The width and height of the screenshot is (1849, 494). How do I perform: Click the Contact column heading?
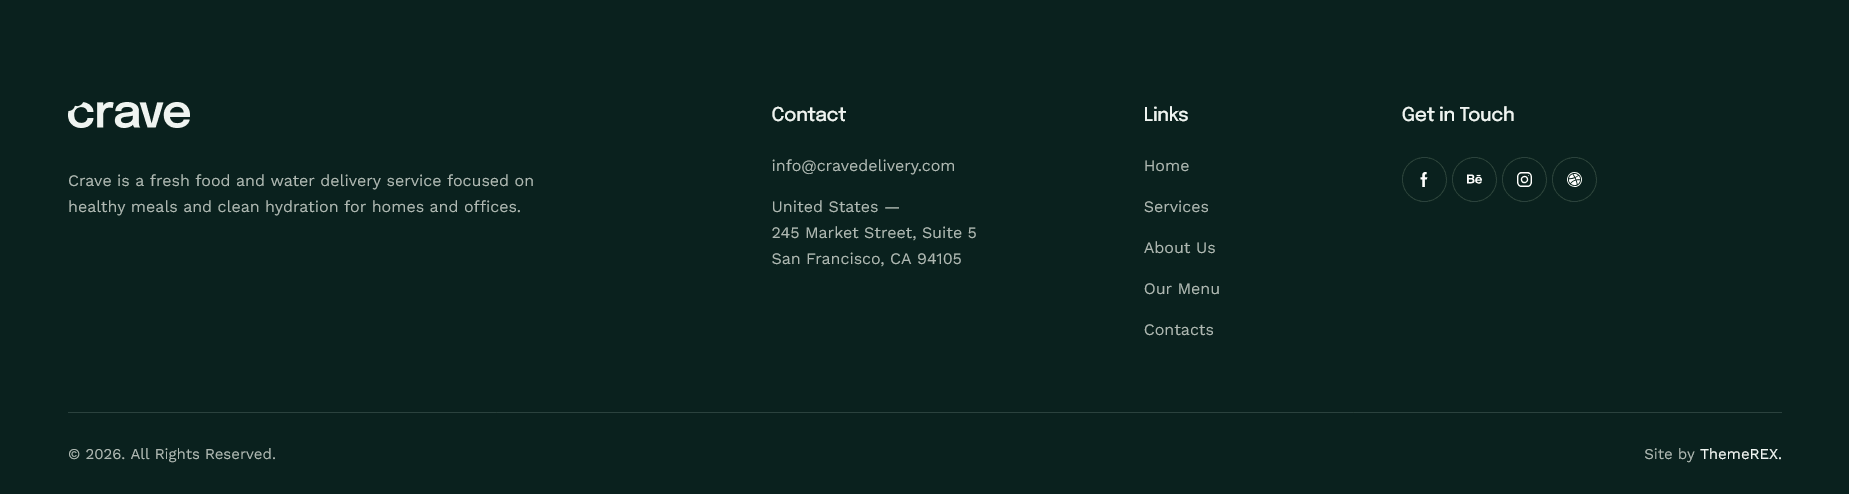tap(808, 115)
